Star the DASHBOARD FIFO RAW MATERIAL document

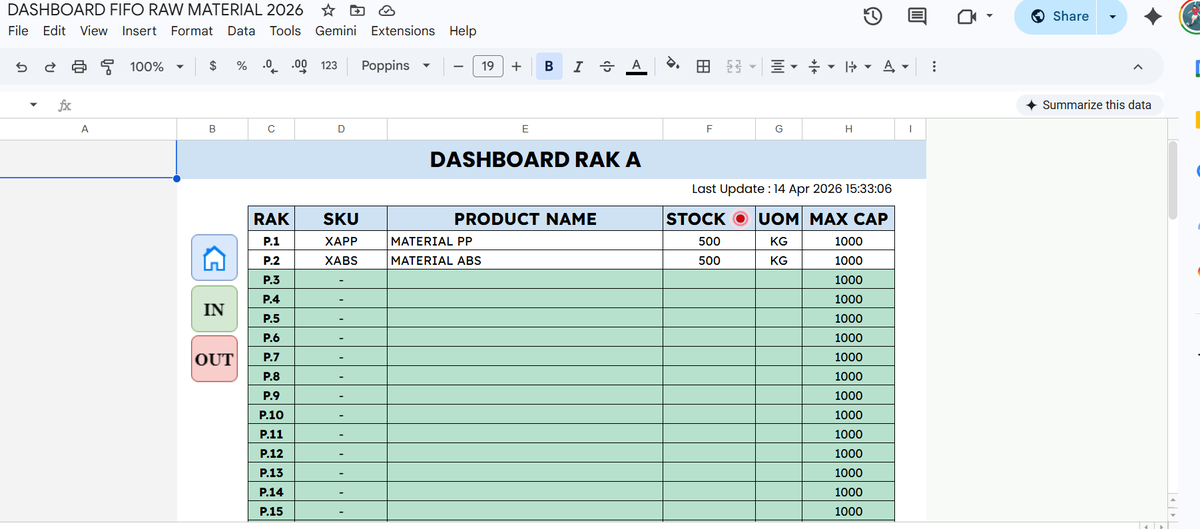click(x=328, y=10)
